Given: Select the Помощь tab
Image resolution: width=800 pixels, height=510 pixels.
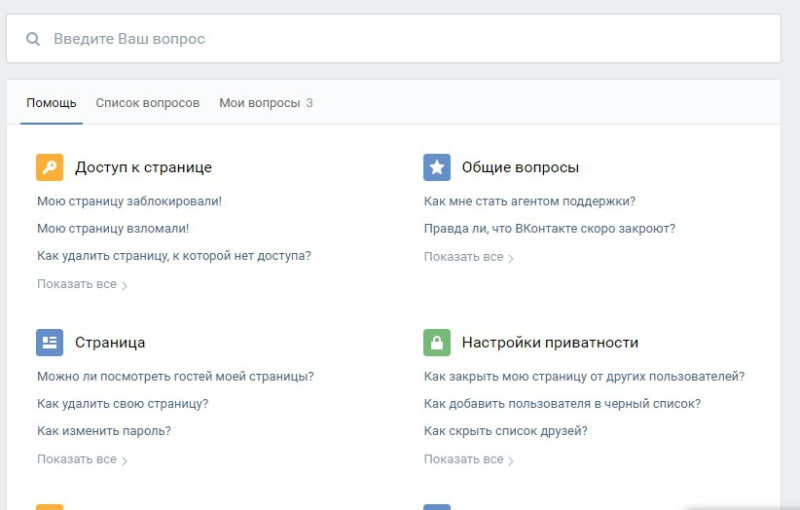Looking at the screenshot, I should click(x=51, y=103).
